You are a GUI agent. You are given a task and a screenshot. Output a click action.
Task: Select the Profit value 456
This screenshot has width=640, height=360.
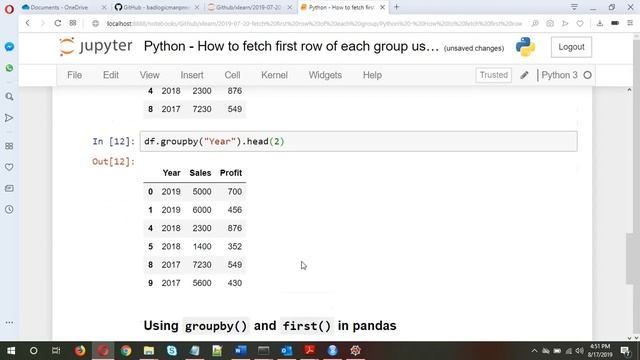[235, 210]
